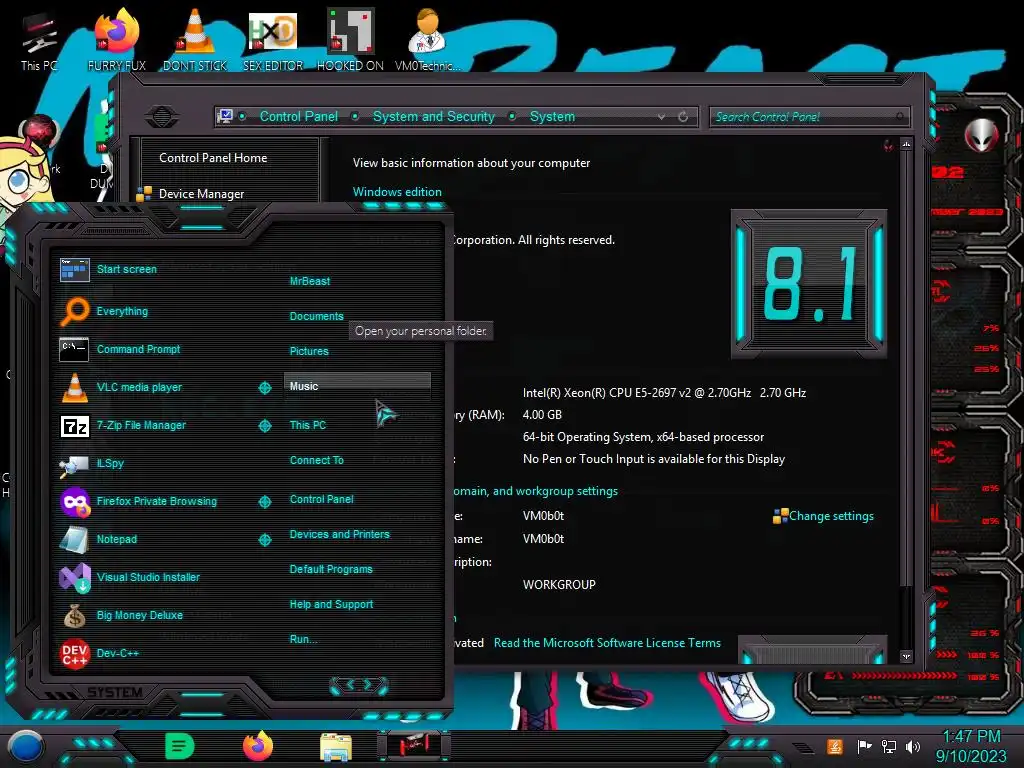Launch Big Money Deluxe icon
Viewport: 1024px width, 768px height.
[74, 615]
